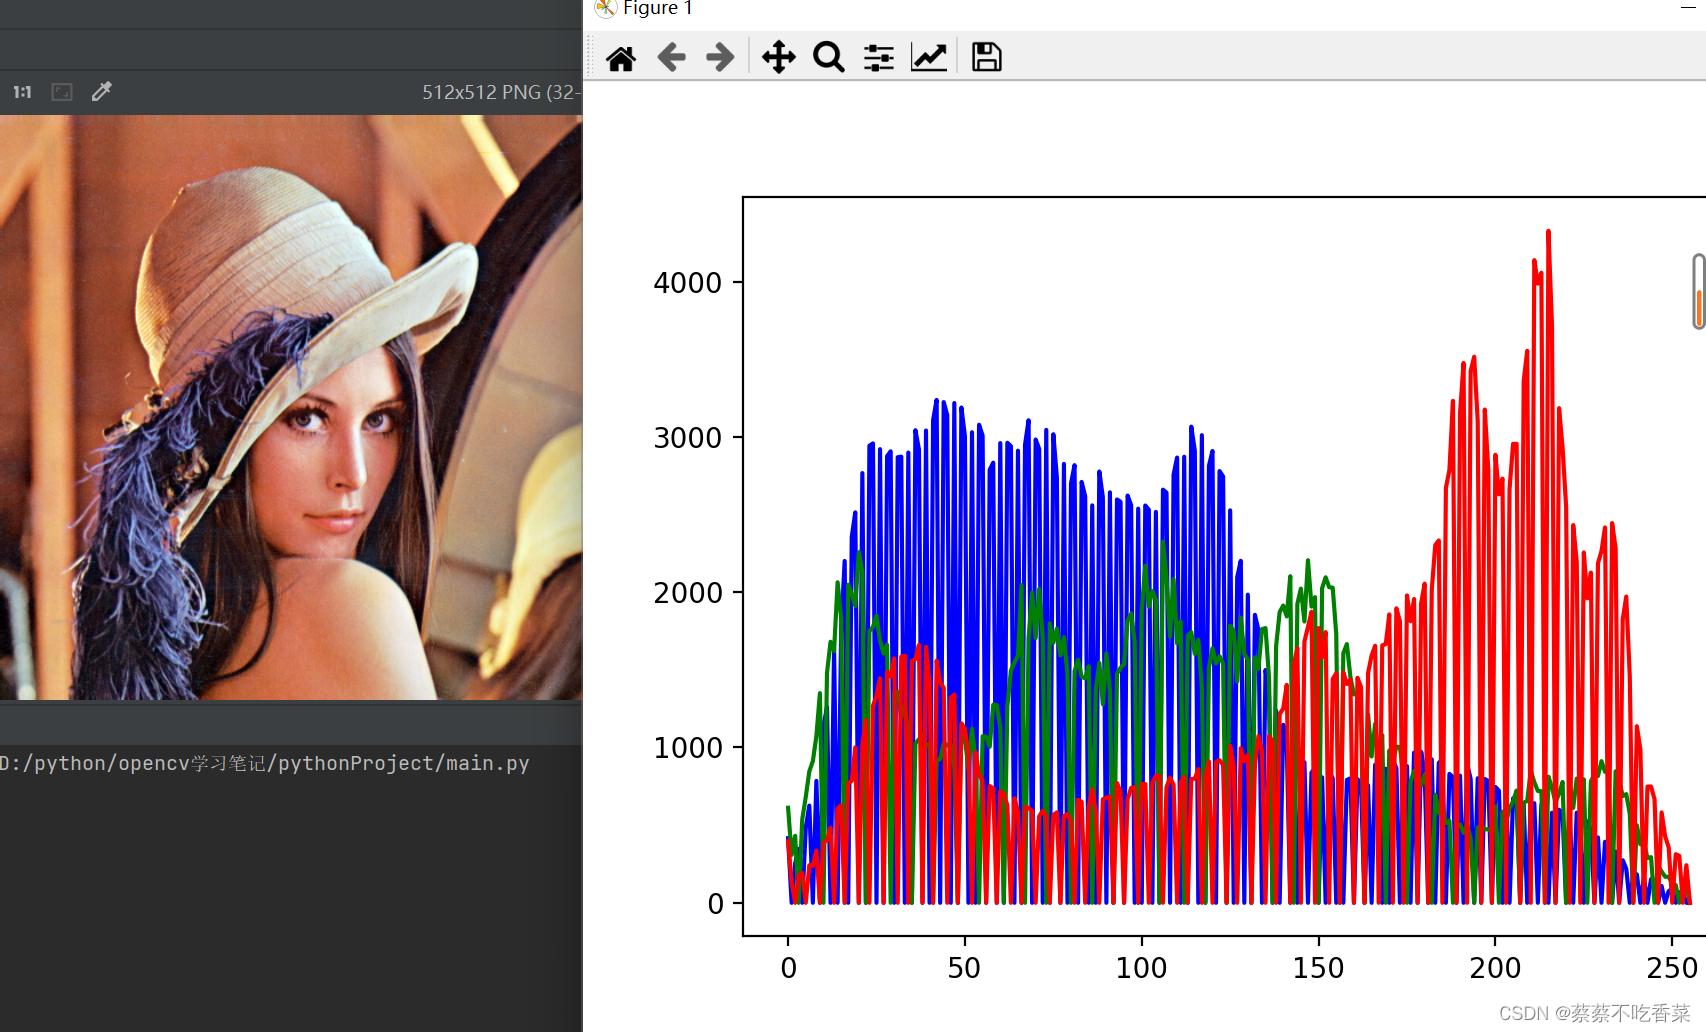Click the Home reset view icon
This screenshot has width=1706, height=1032.
[x=621, y=58]
